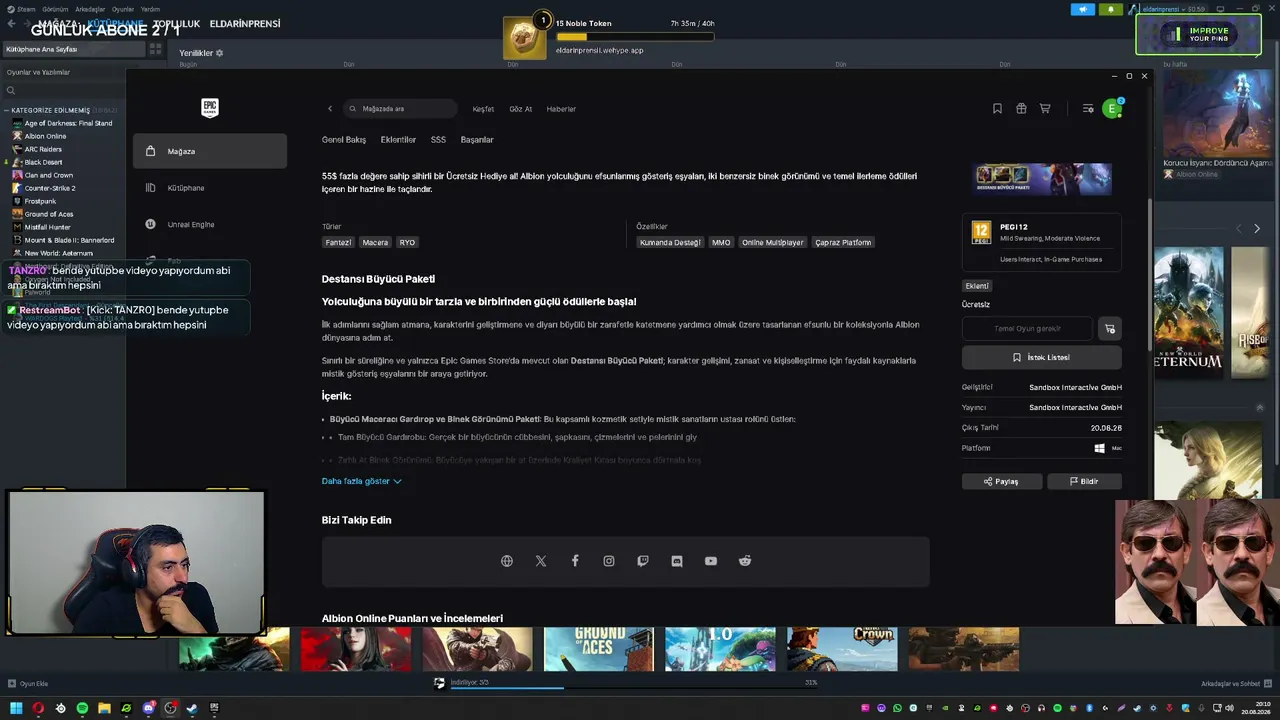Image resolution: width=1280 pixels, height=720 pixels.
Task: Open Spotify from the Windows taskbar
Action: (82, 708)
